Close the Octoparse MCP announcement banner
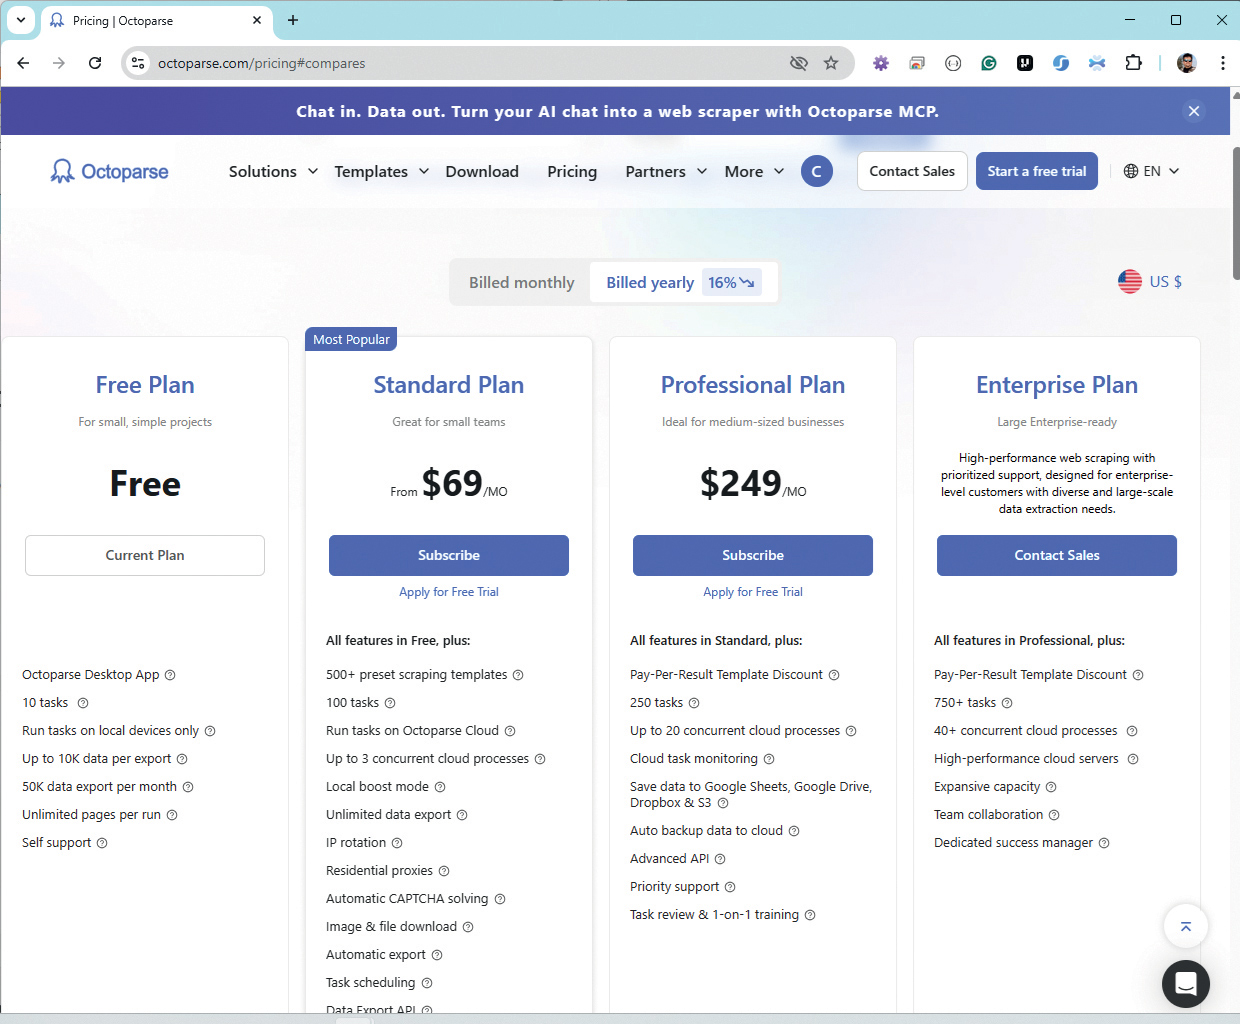Screen dimensions: 1240x1024 [1194, 111]
